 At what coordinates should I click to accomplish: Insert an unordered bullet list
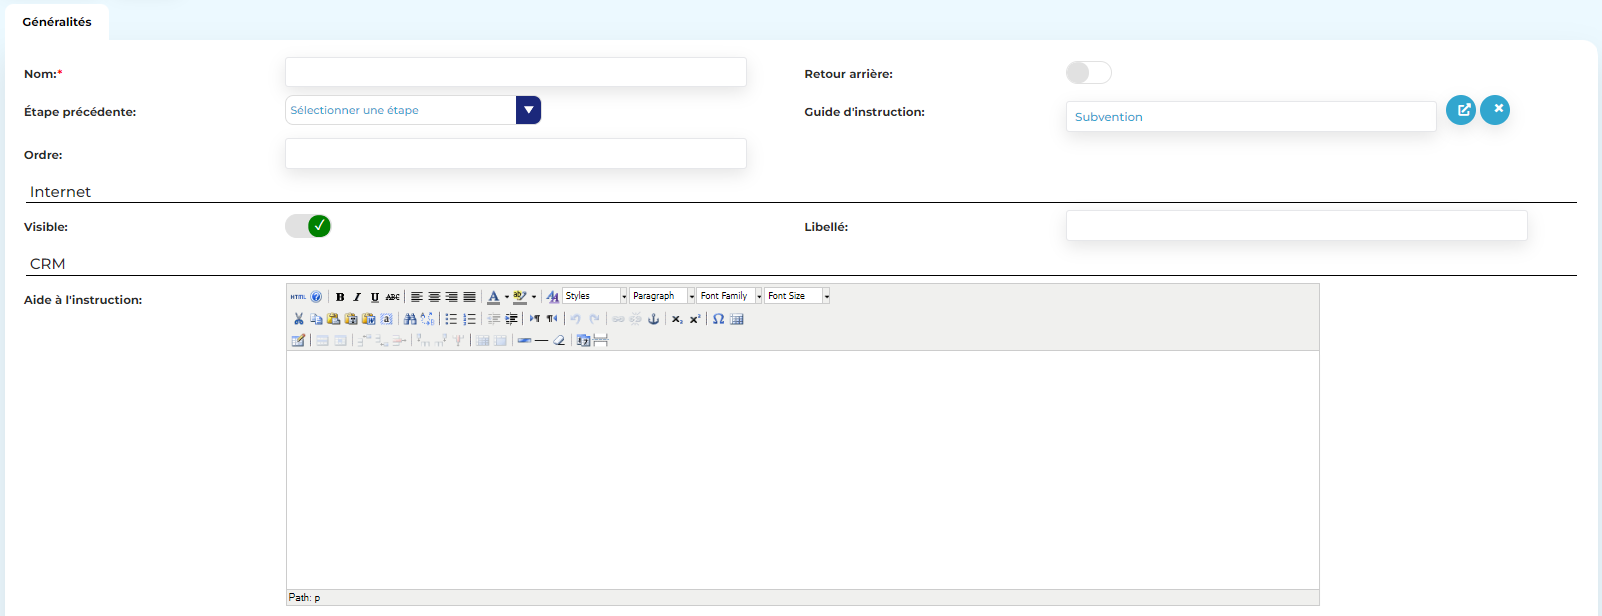[451, 319]
